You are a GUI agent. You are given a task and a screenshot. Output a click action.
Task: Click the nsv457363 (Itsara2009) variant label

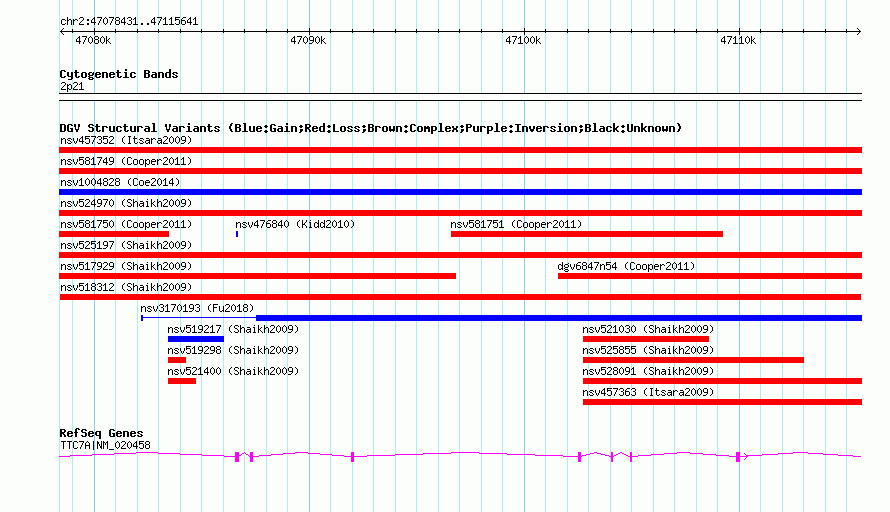pos(648,392)
